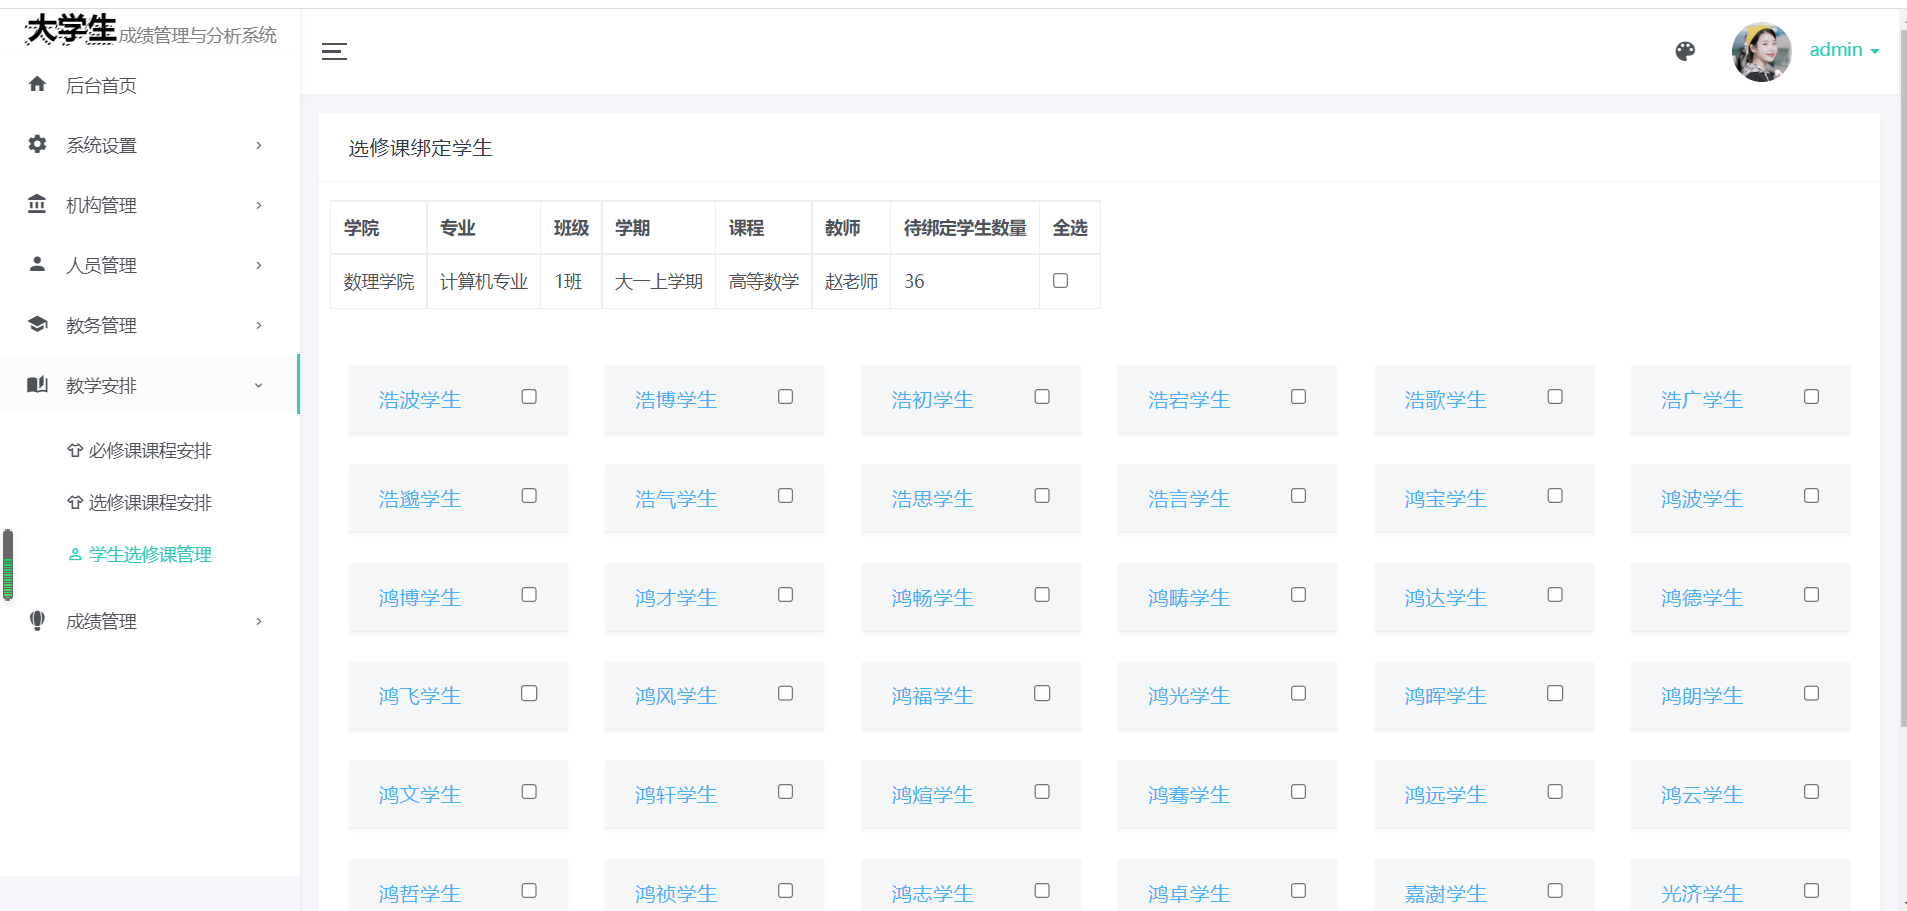Check 浩歌学生's checkbox
This screenshot has height=911, width=1907.
pos(1555,397)
